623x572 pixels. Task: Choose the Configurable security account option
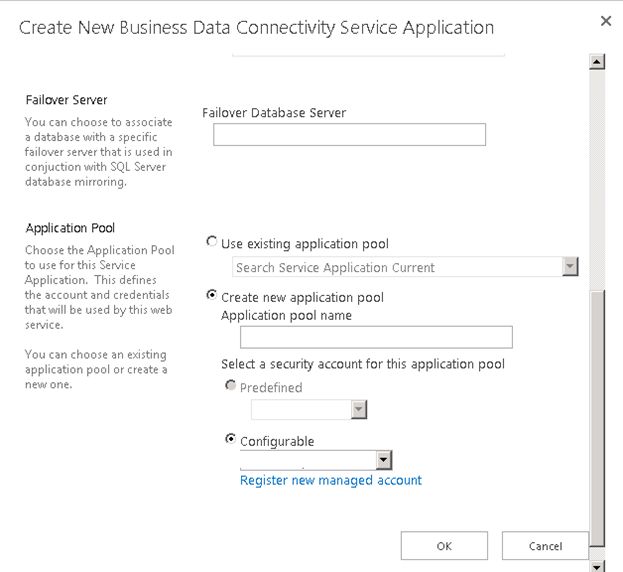[x=231, y=440]
